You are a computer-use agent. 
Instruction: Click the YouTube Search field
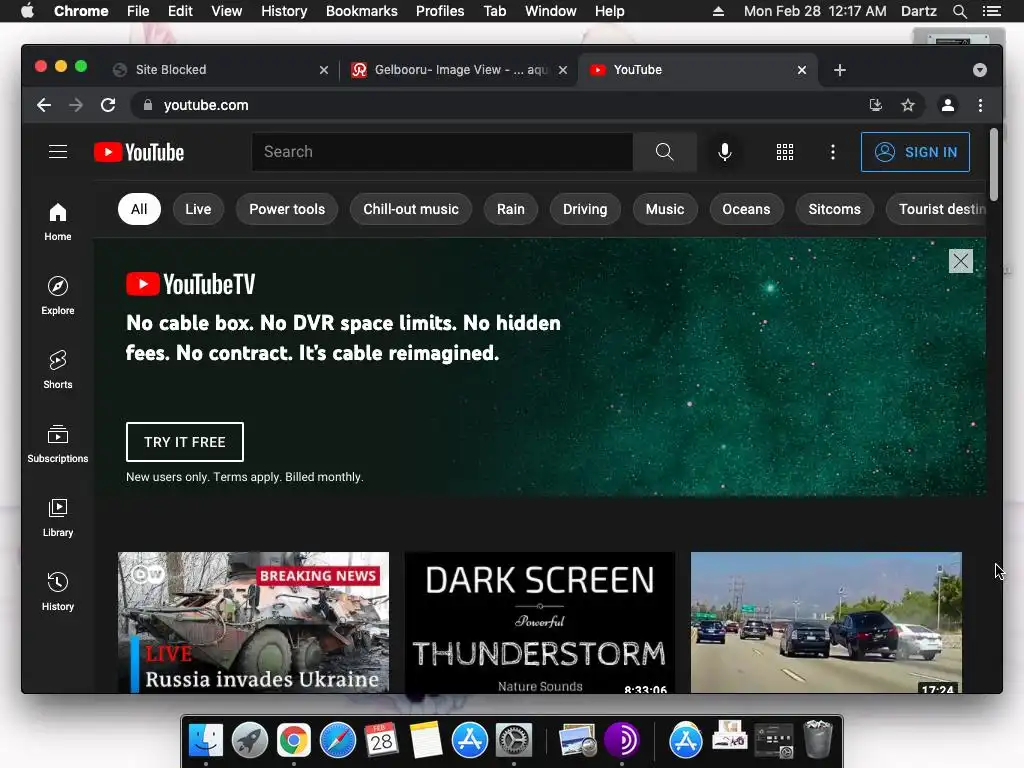tap(442, 152)
